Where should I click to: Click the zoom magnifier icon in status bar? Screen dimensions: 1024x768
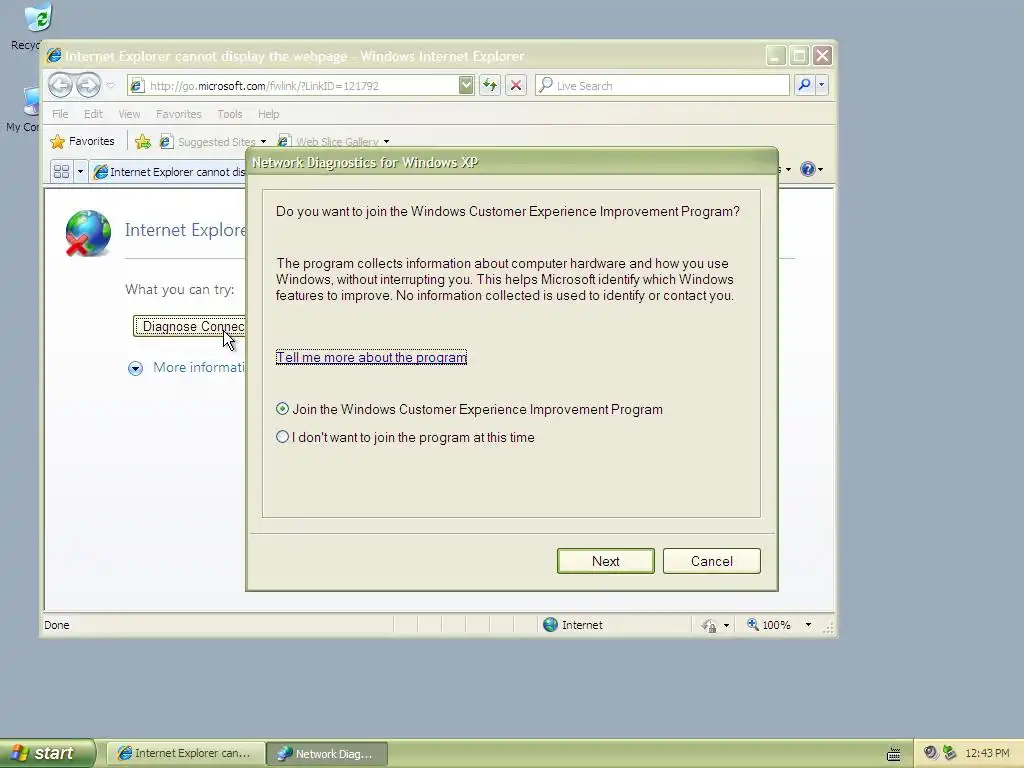(752, 625)
